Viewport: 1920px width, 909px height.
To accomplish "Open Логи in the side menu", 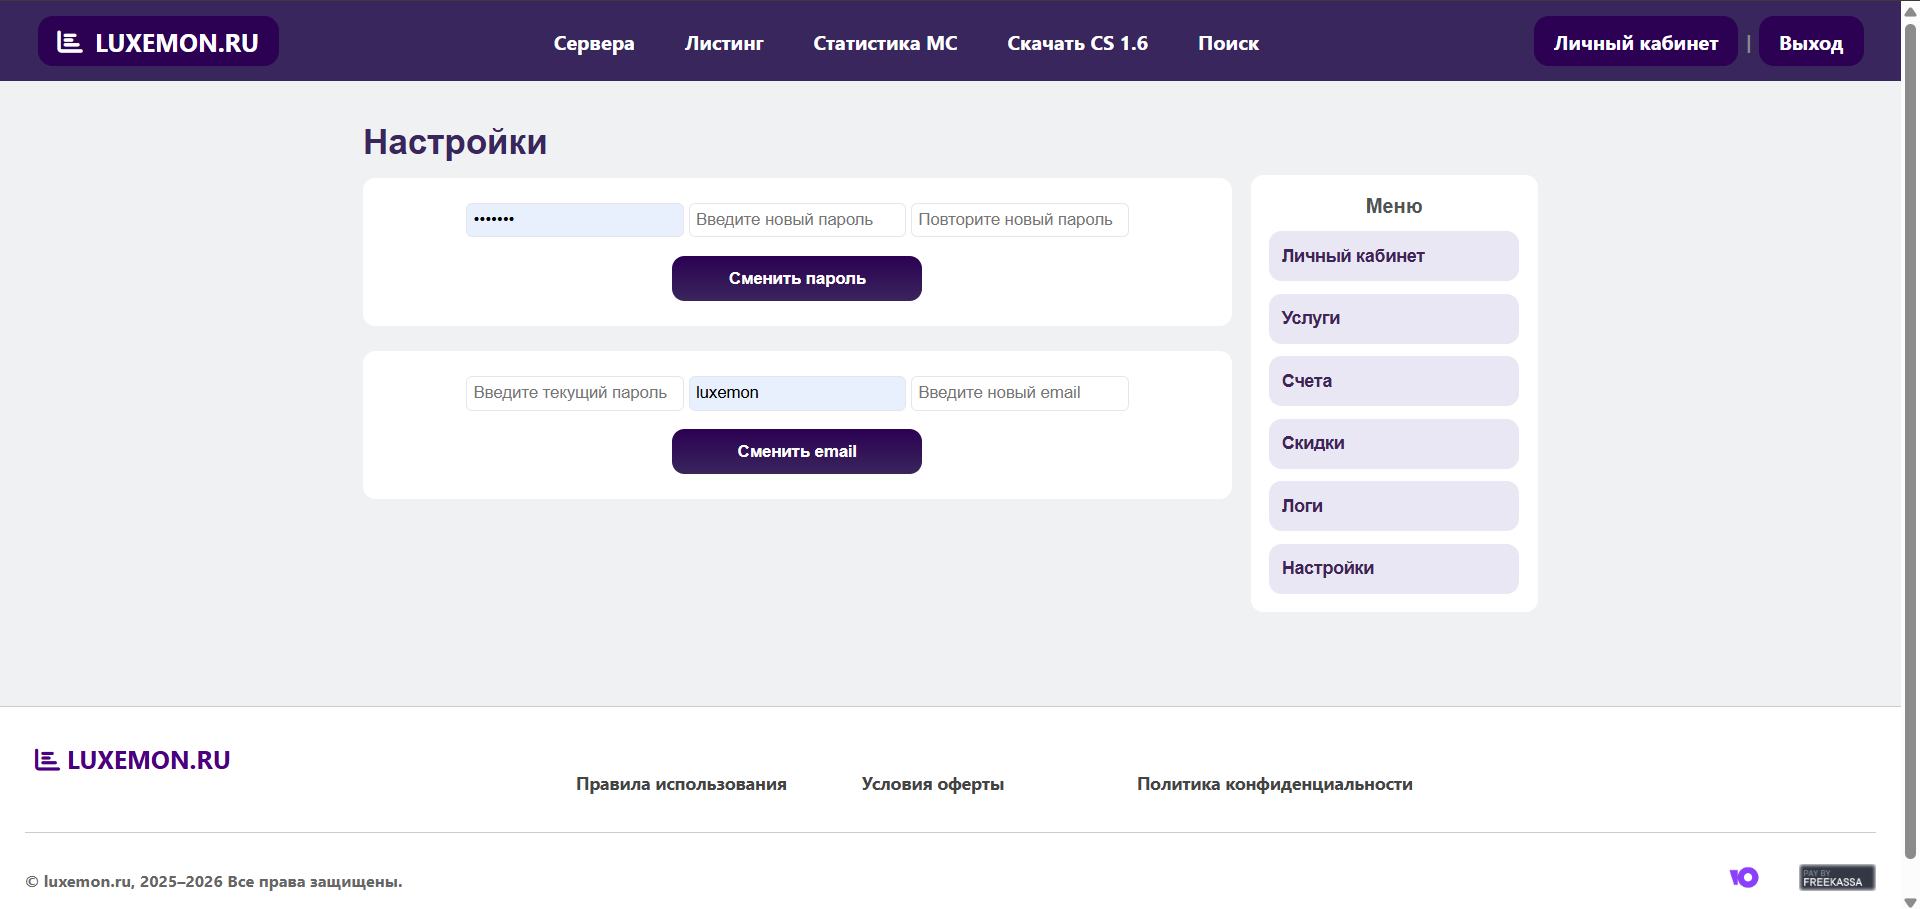I will 1393,506.
